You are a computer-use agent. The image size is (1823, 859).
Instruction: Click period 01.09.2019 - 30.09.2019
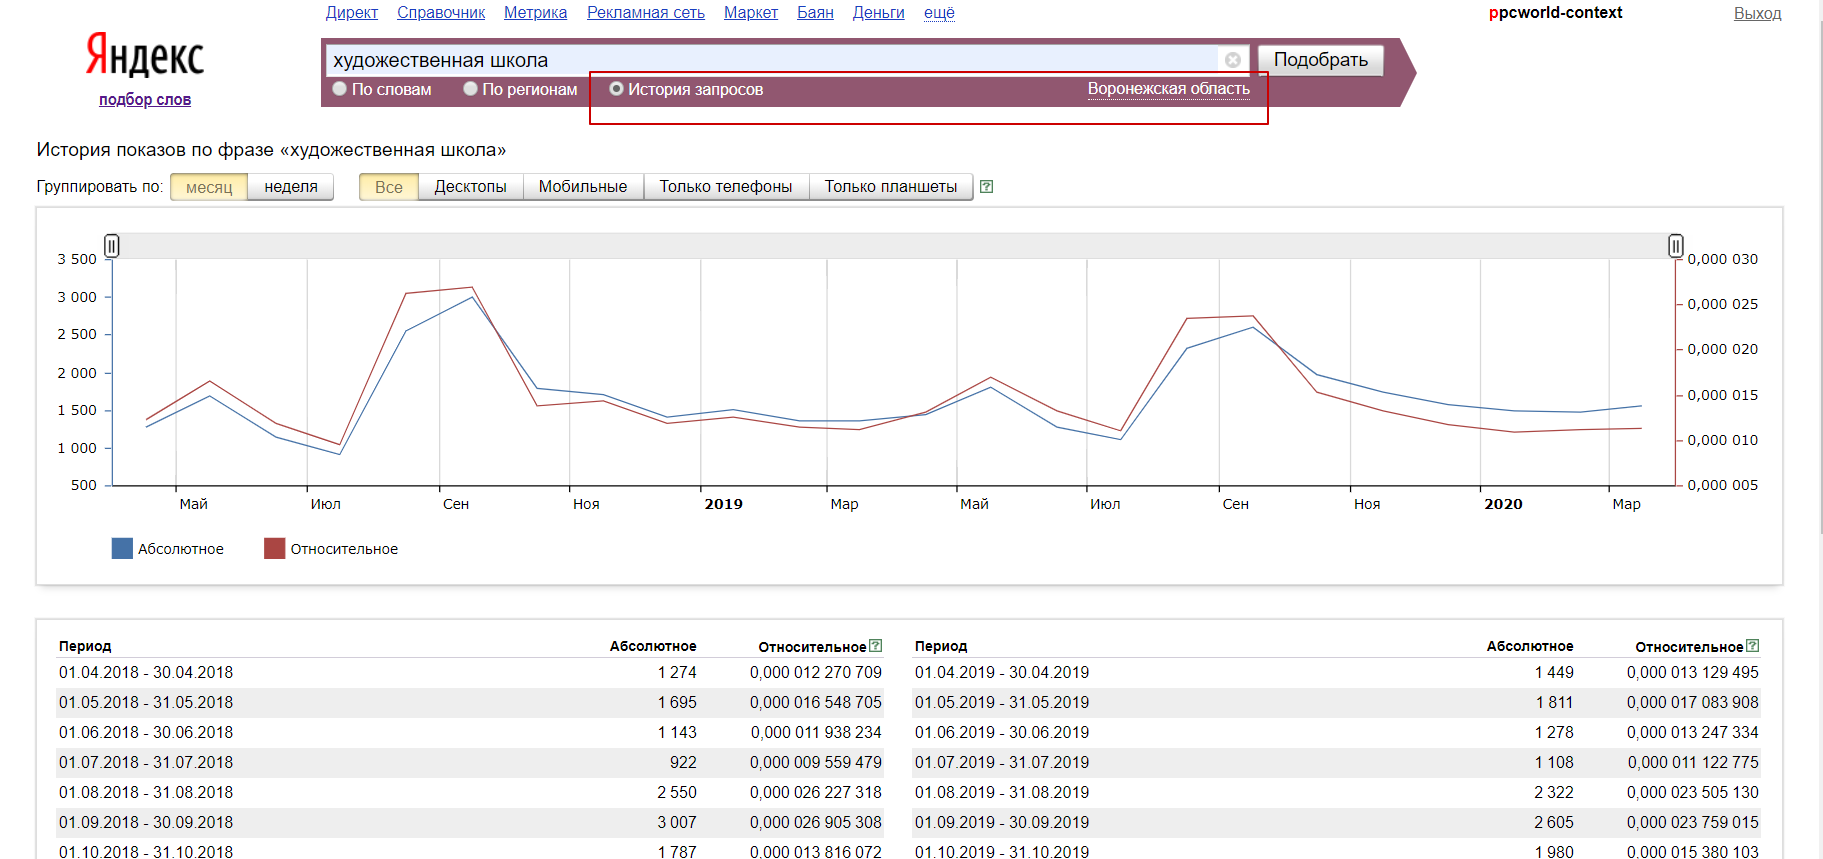tap(1002, 823)
